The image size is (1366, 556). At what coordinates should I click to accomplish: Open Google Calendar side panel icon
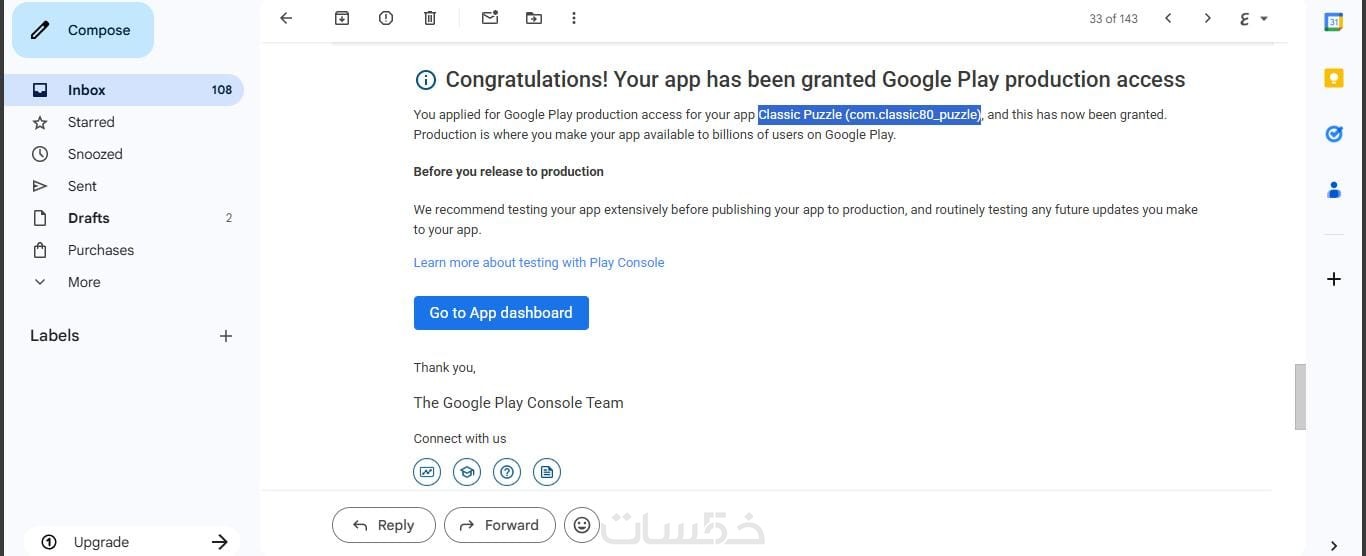tap(1333, 22)
